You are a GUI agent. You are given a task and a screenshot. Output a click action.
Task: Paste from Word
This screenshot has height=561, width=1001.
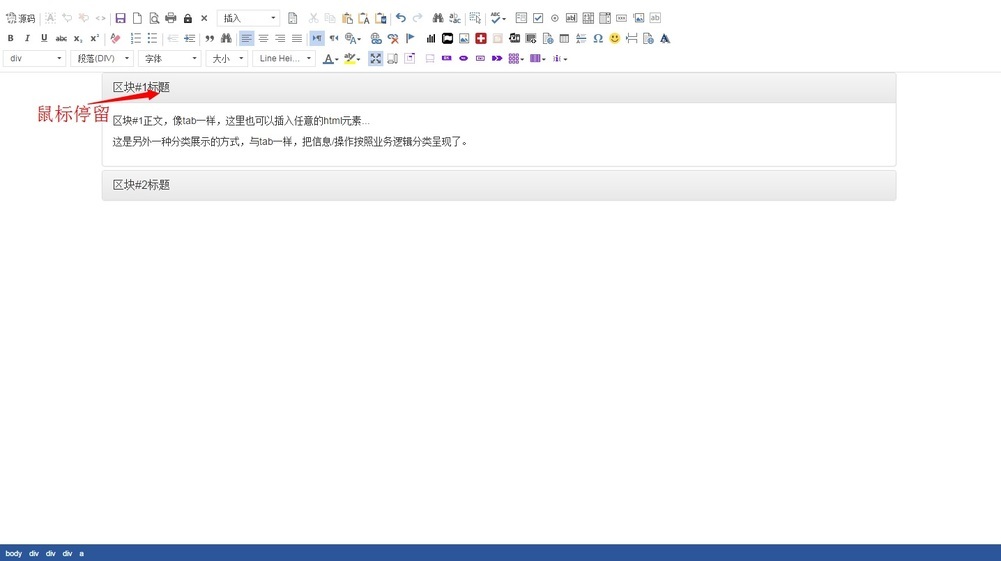380,19
